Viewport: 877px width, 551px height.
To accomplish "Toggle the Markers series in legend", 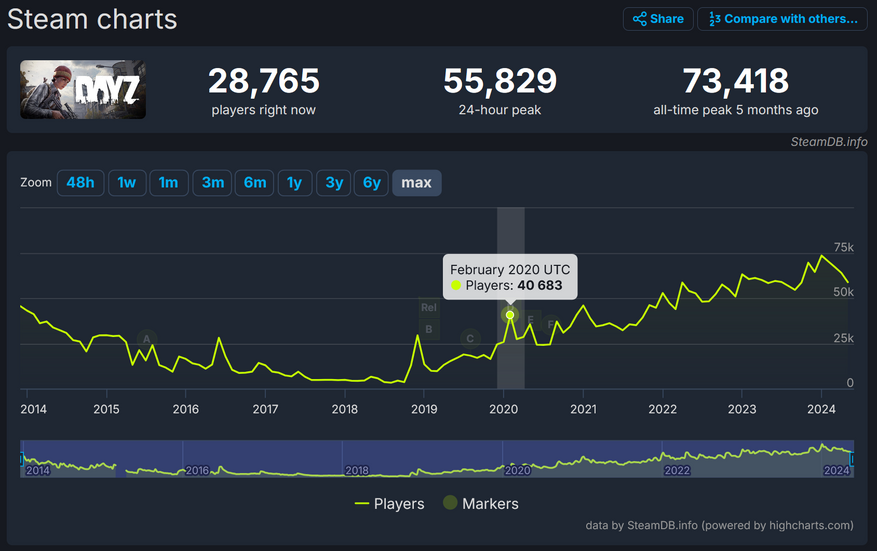I will pyautogui.click(x=481, y=503).
